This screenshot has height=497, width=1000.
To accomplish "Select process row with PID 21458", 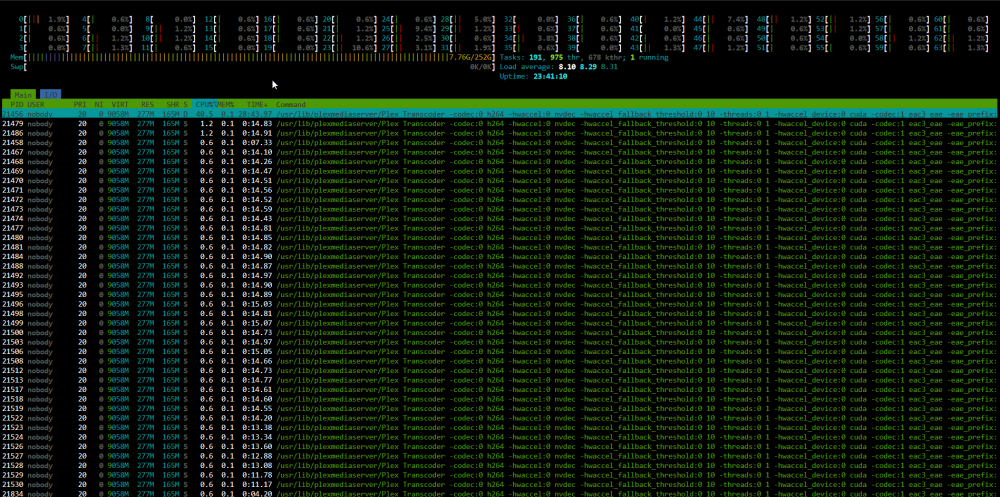I will pos(500,142).
